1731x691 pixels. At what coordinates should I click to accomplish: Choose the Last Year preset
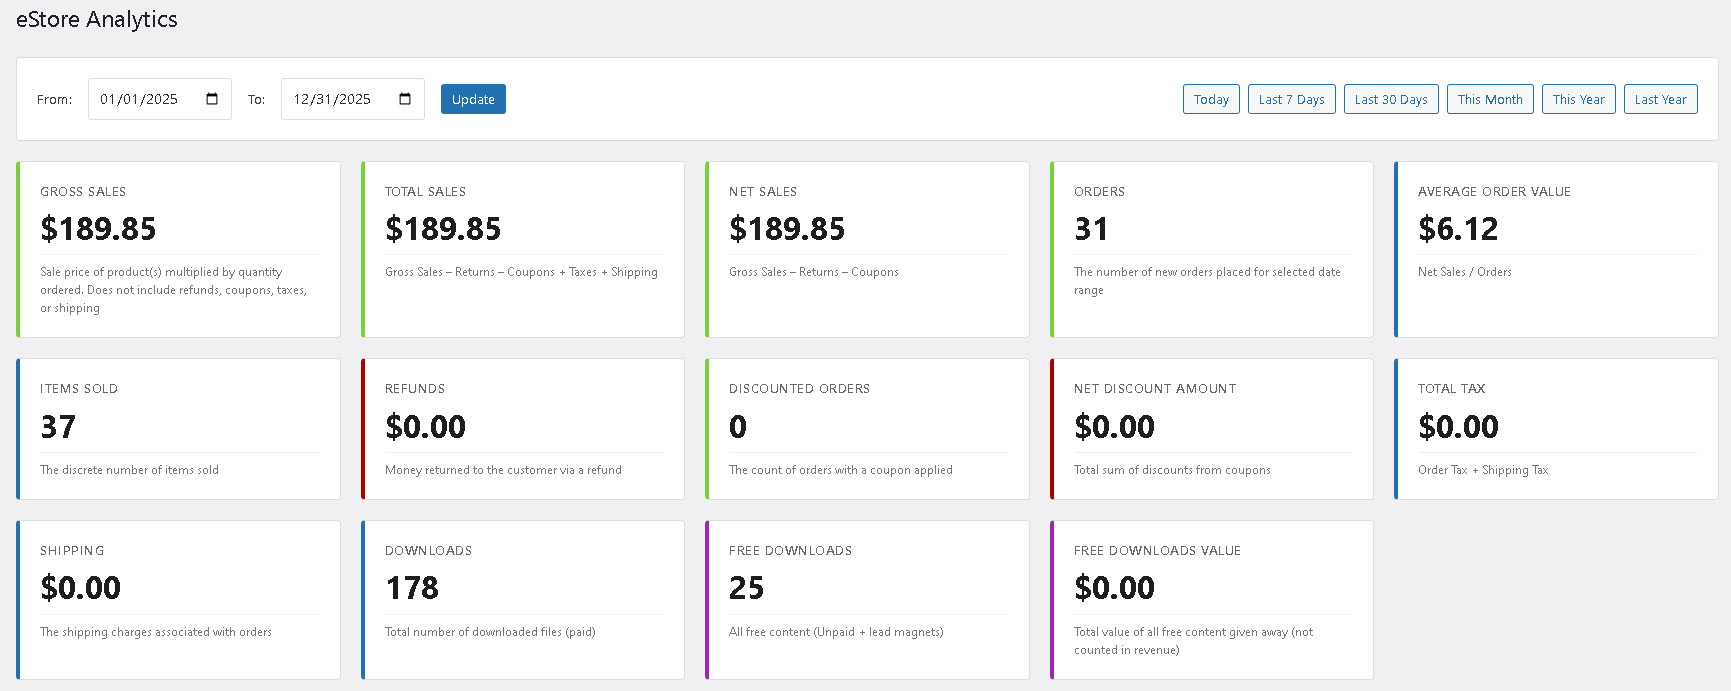click(1660, 99)
